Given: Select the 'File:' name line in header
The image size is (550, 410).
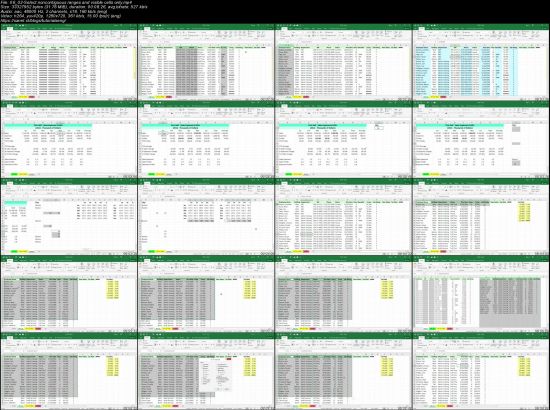Looking at the screenshot, I should 66,2.
